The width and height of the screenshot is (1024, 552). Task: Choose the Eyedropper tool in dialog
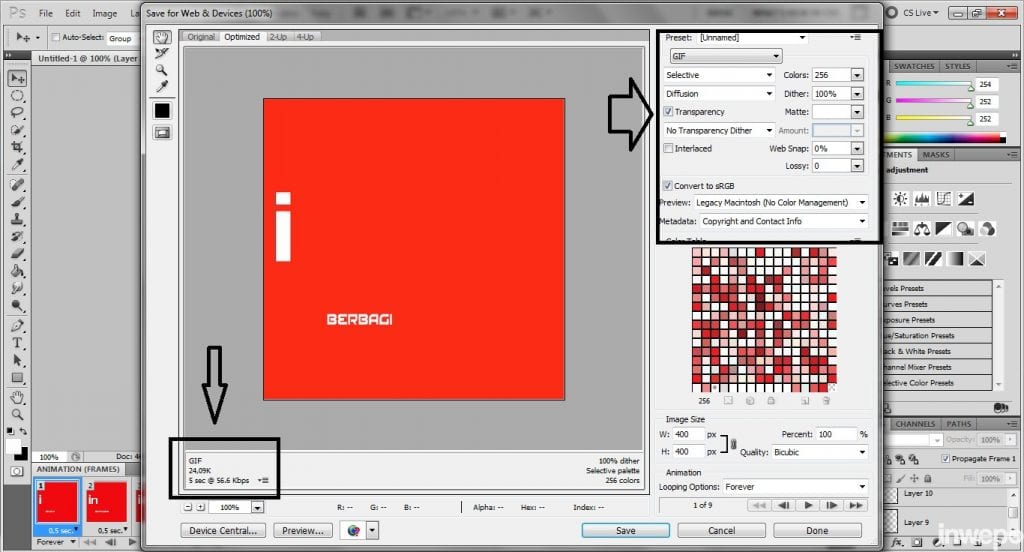point(161,87)
